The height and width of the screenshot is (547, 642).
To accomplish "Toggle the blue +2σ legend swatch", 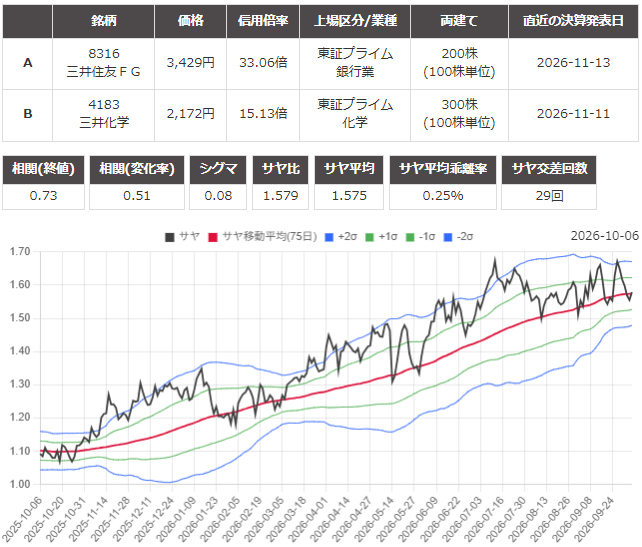I will [x=329, y=237].
